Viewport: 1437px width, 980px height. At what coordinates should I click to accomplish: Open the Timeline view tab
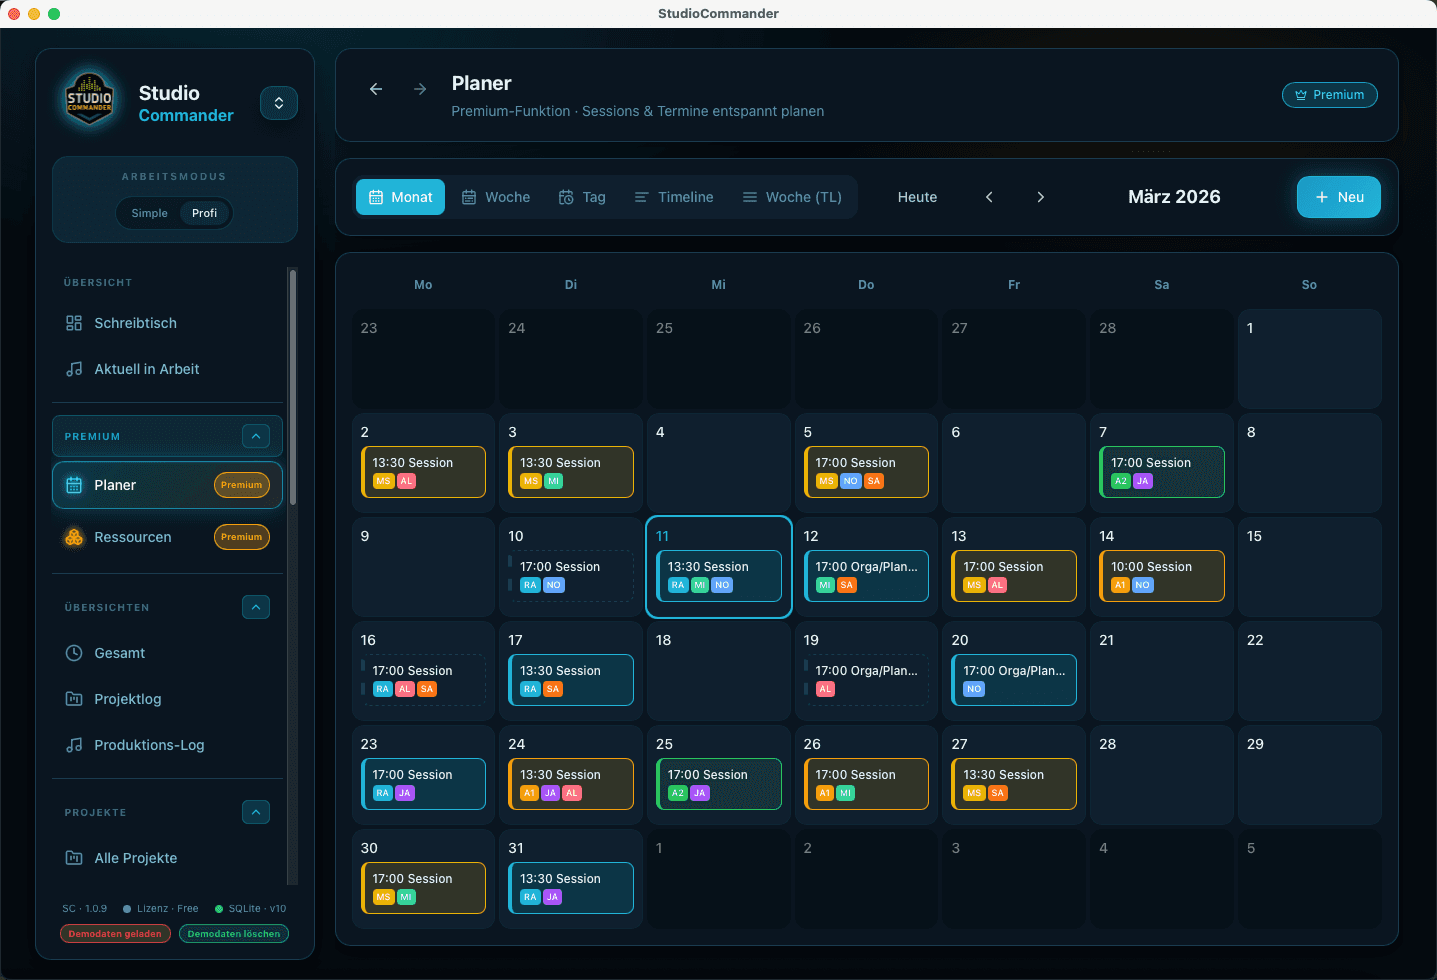tap(673, 197)
